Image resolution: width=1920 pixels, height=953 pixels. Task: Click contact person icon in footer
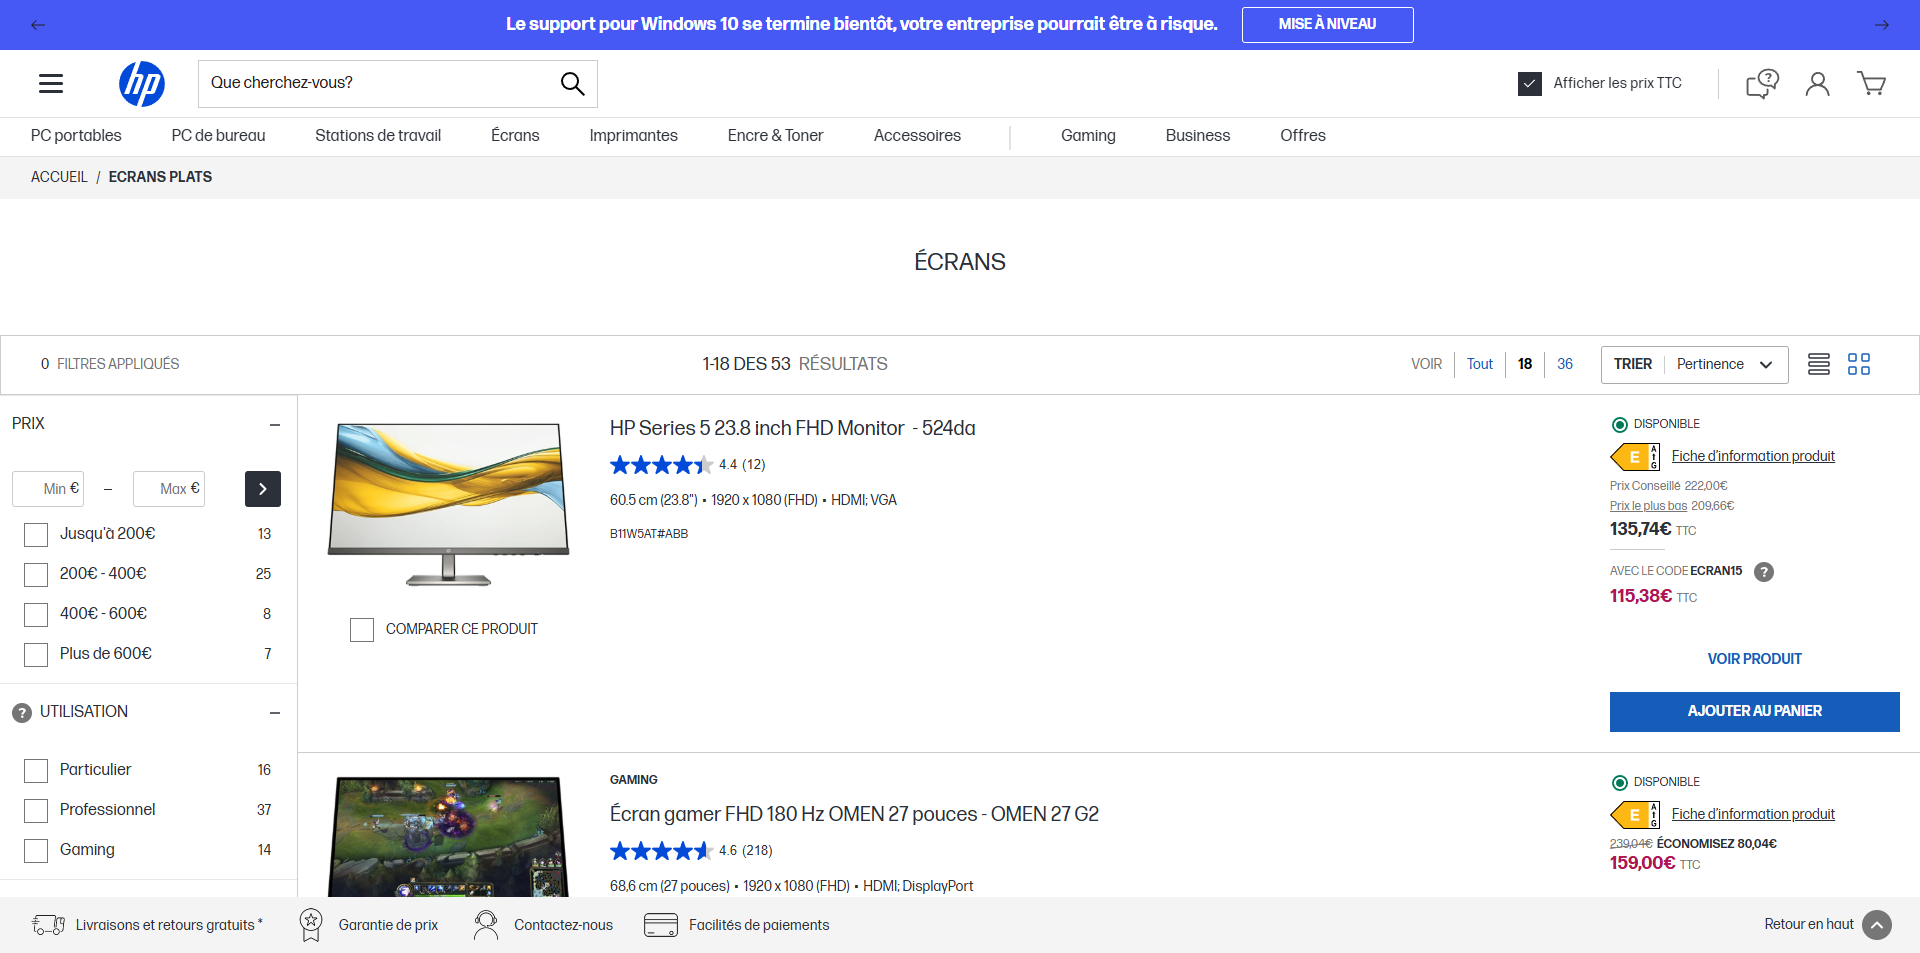click(486, 925)
